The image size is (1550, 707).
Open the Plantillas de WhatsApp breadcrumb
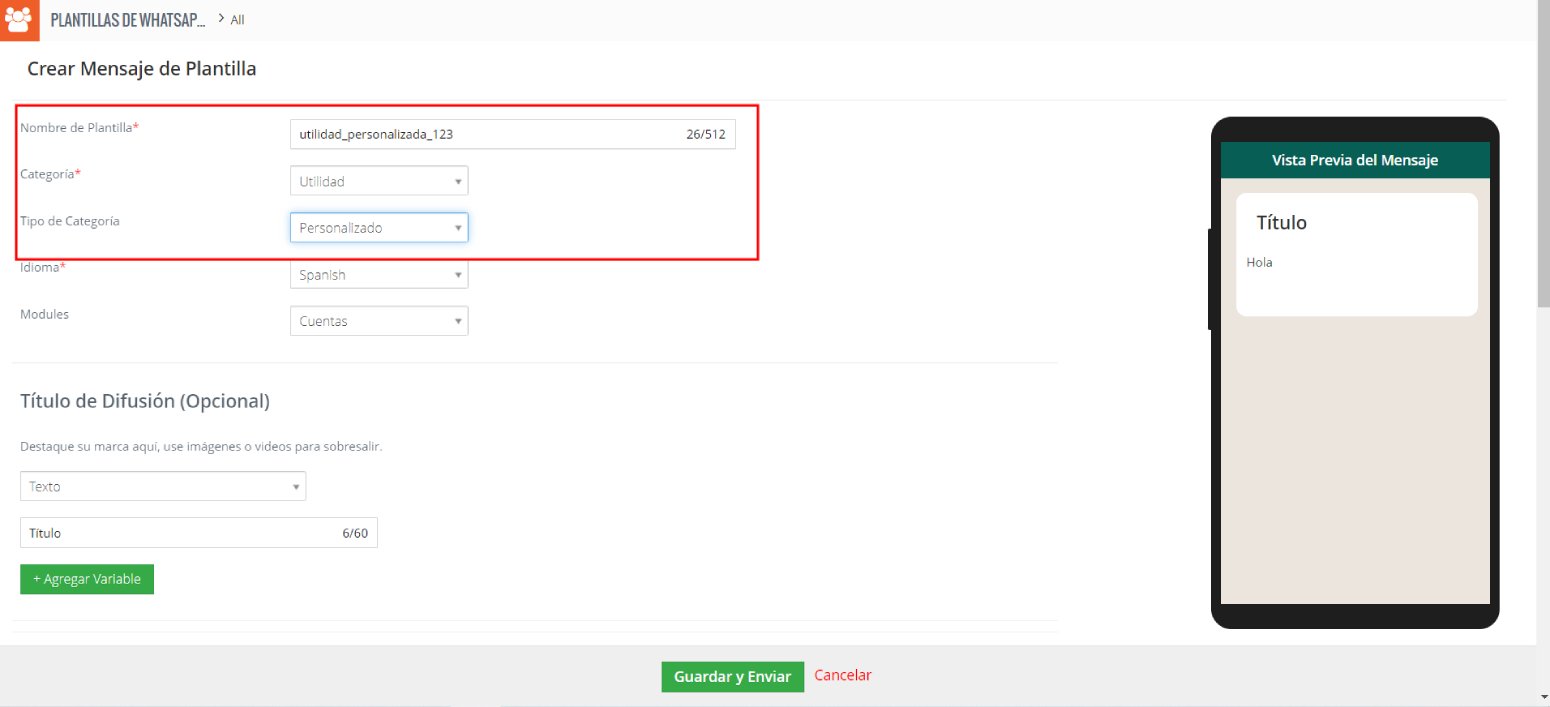[x=128, y=20]
